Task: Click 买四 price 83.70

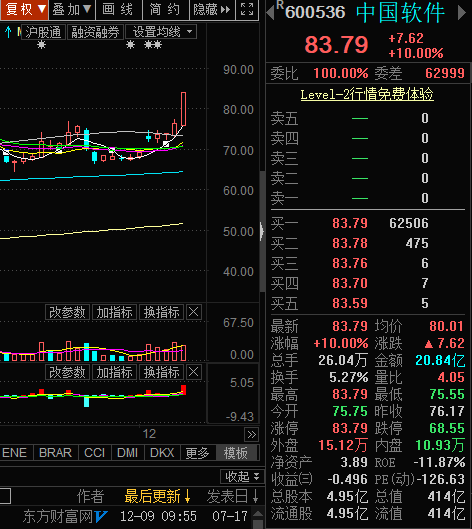Action: pyautogui.click(x=350, y=283)
